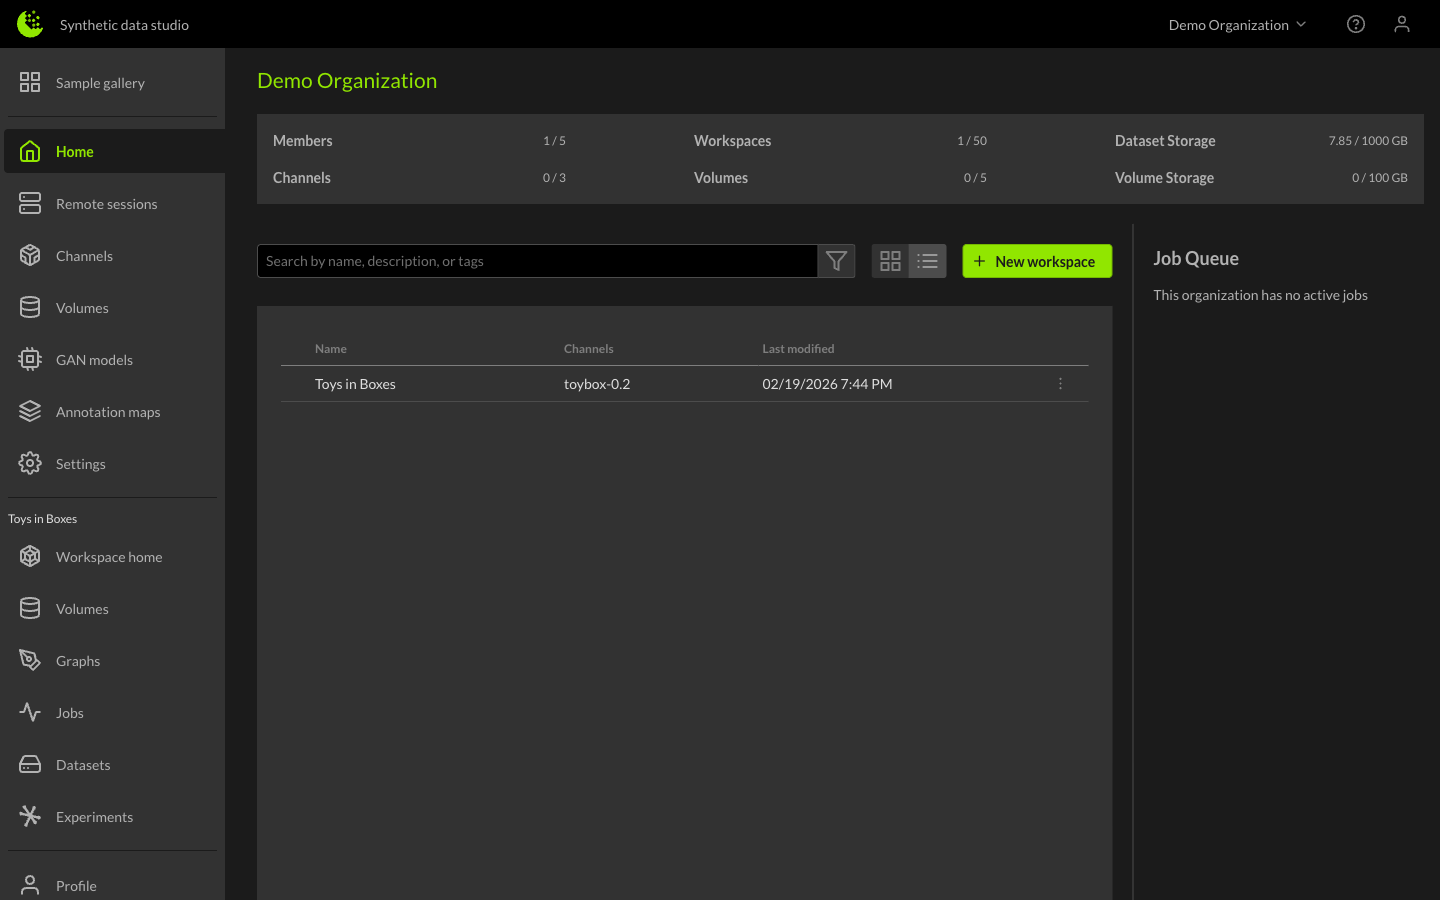Open the Sample gallery menu item
The width and height of the screenshot is (1440, 900).
point(100,83)
